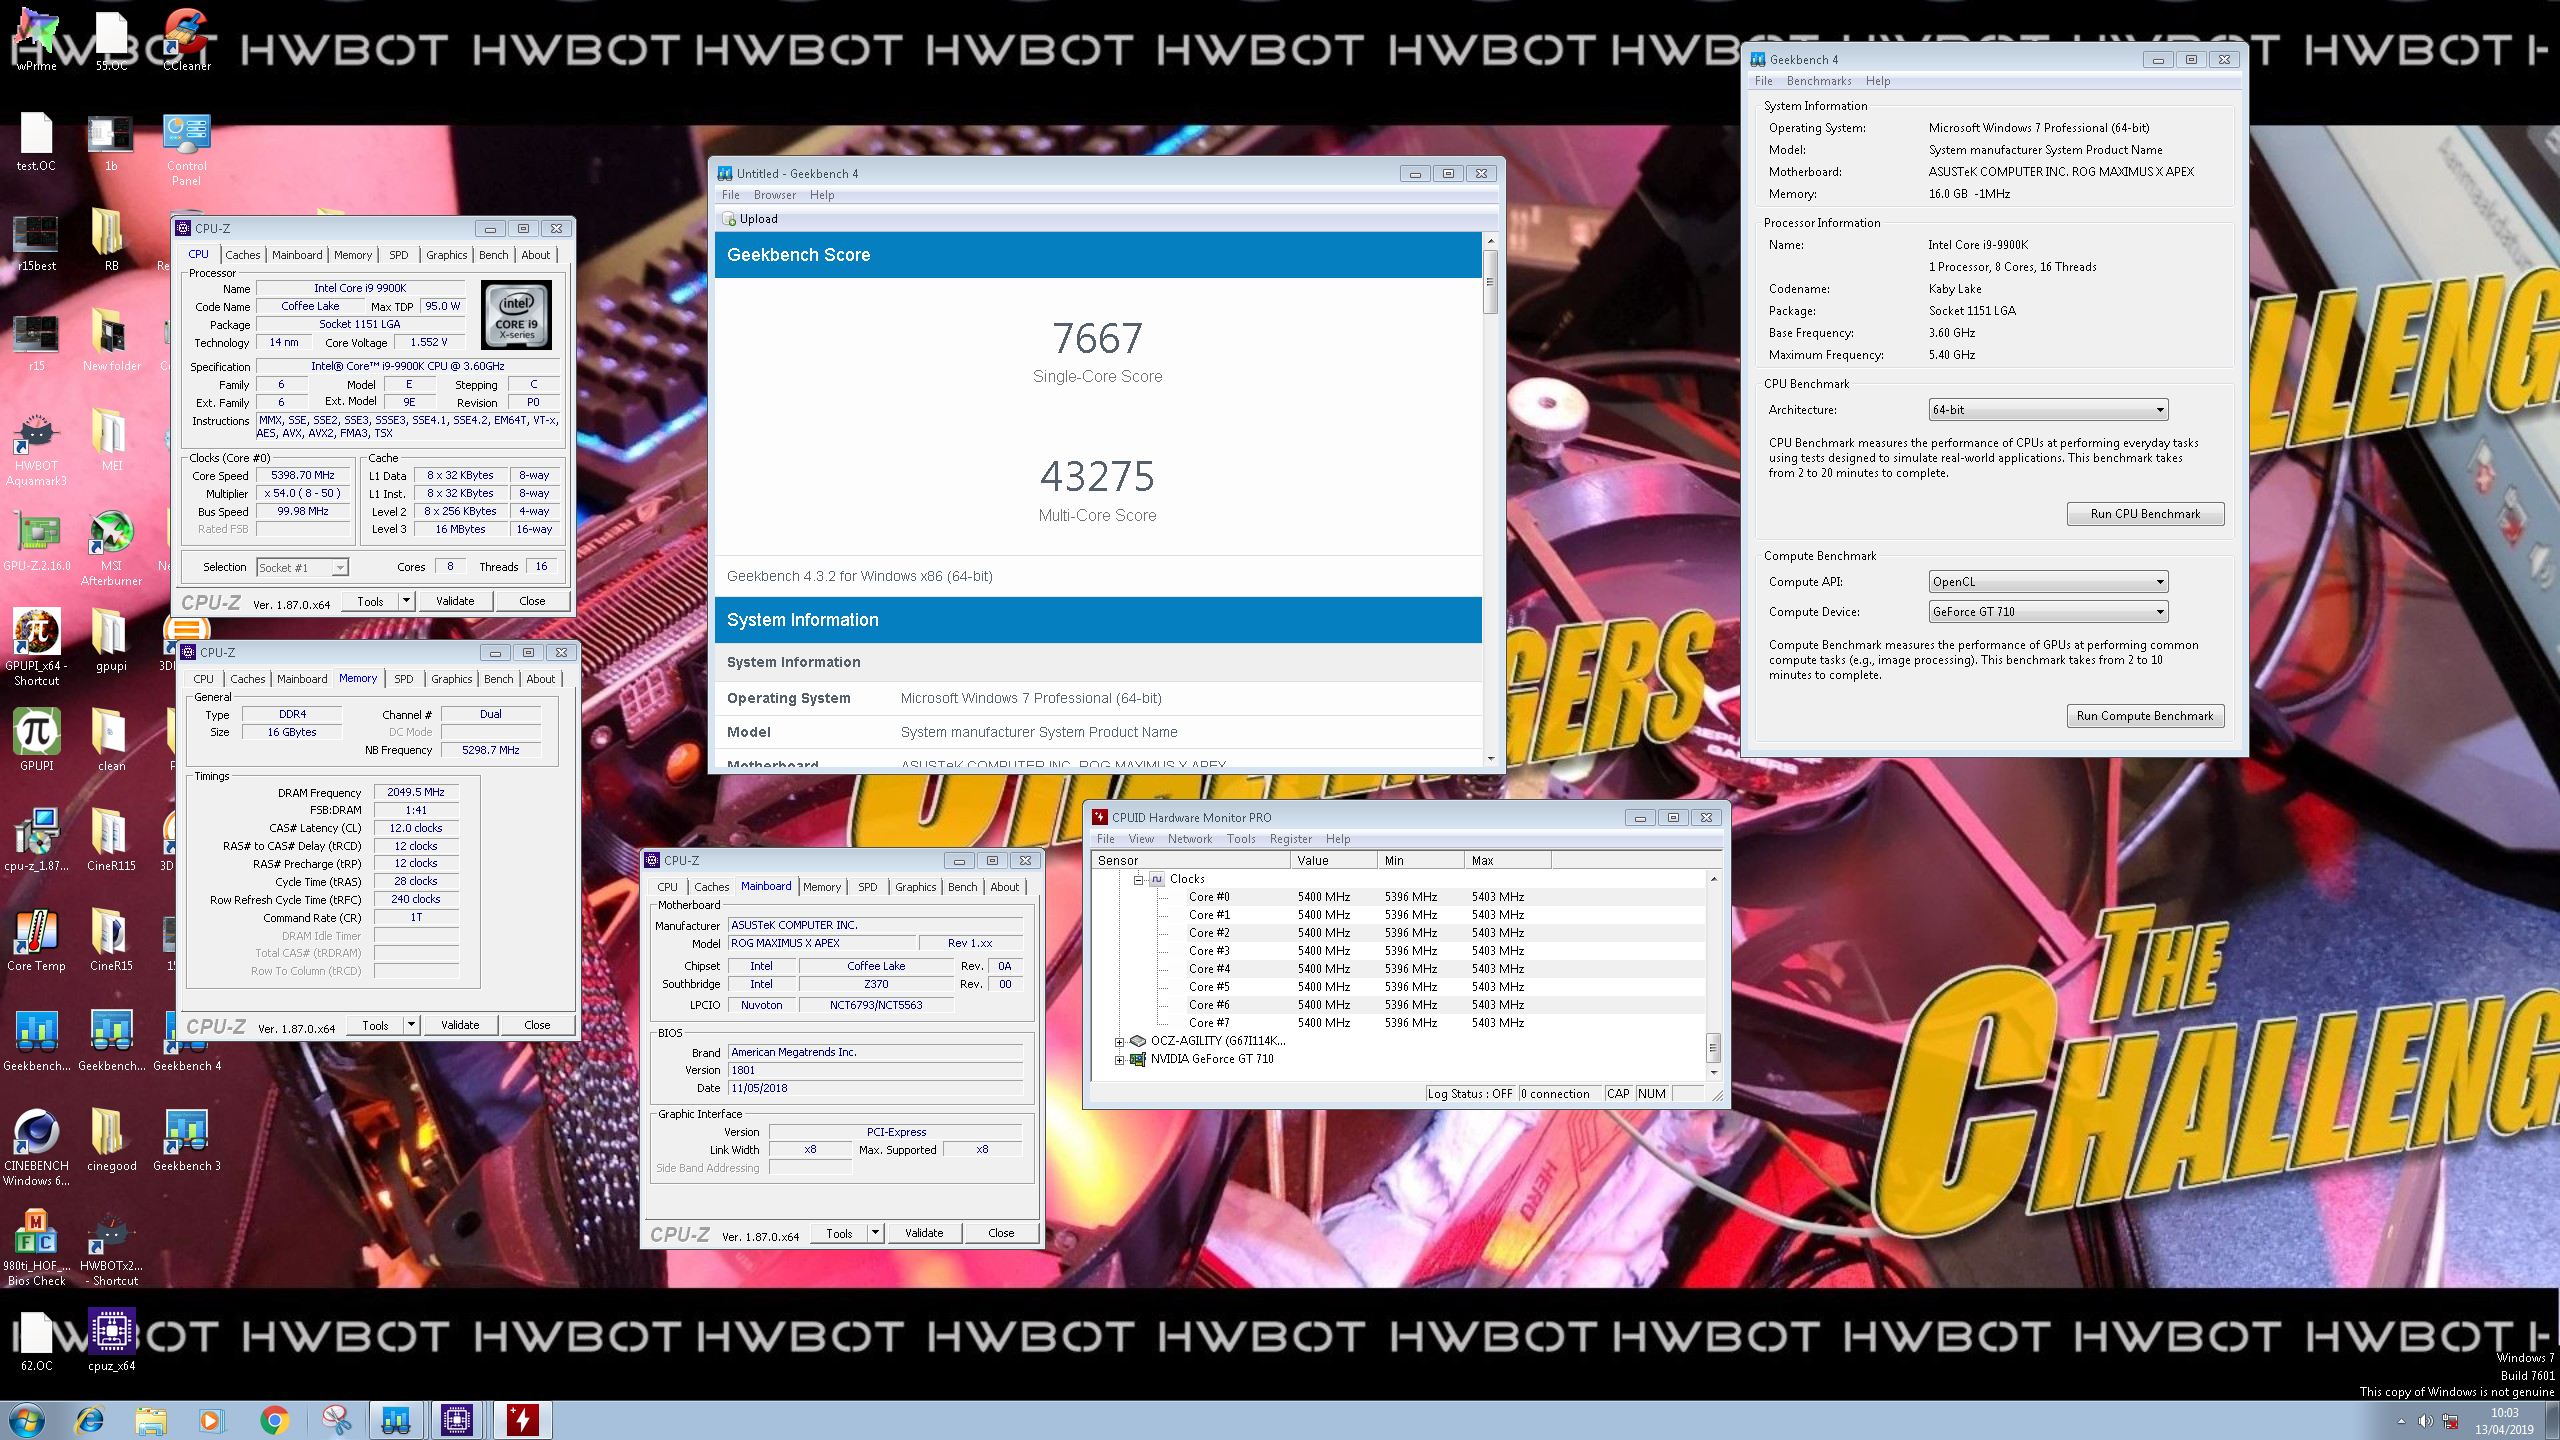The width and height of the screenshot is (2560, 1440).
Task: Select the Core #3 row in HWMonitor
Action: tap(1398, 951)
